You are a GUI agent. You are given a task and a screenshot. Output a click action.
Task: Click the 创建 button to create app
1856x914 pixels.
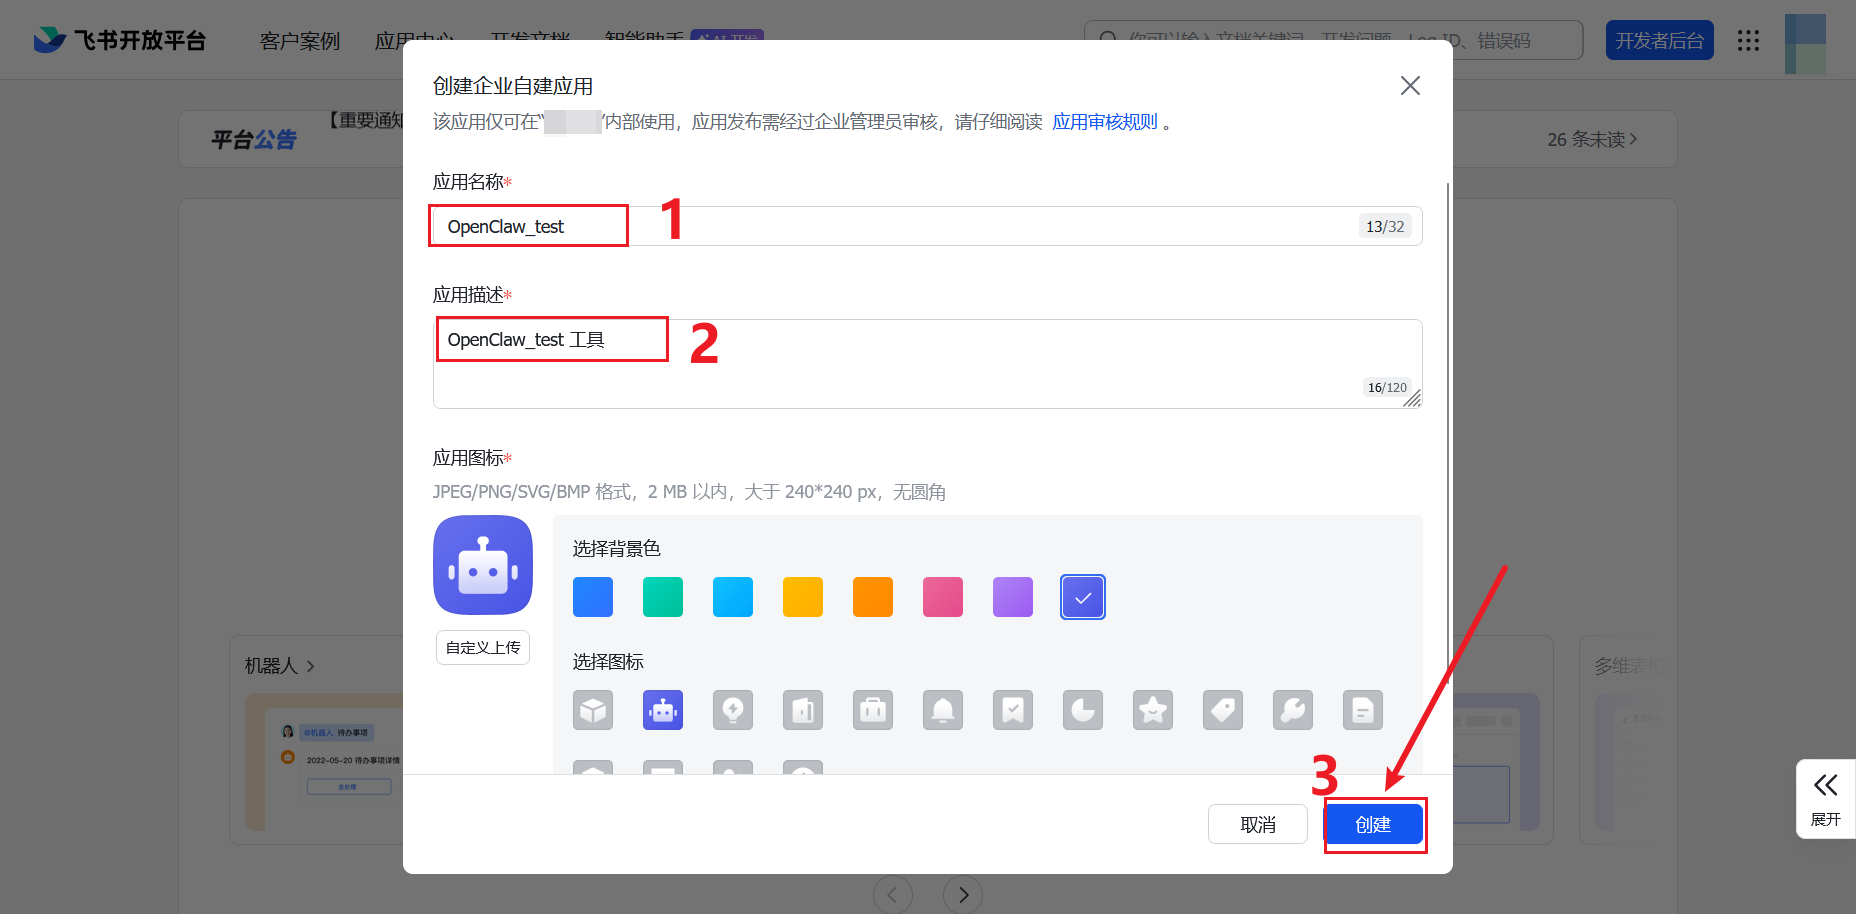(x=1374, y=823)
